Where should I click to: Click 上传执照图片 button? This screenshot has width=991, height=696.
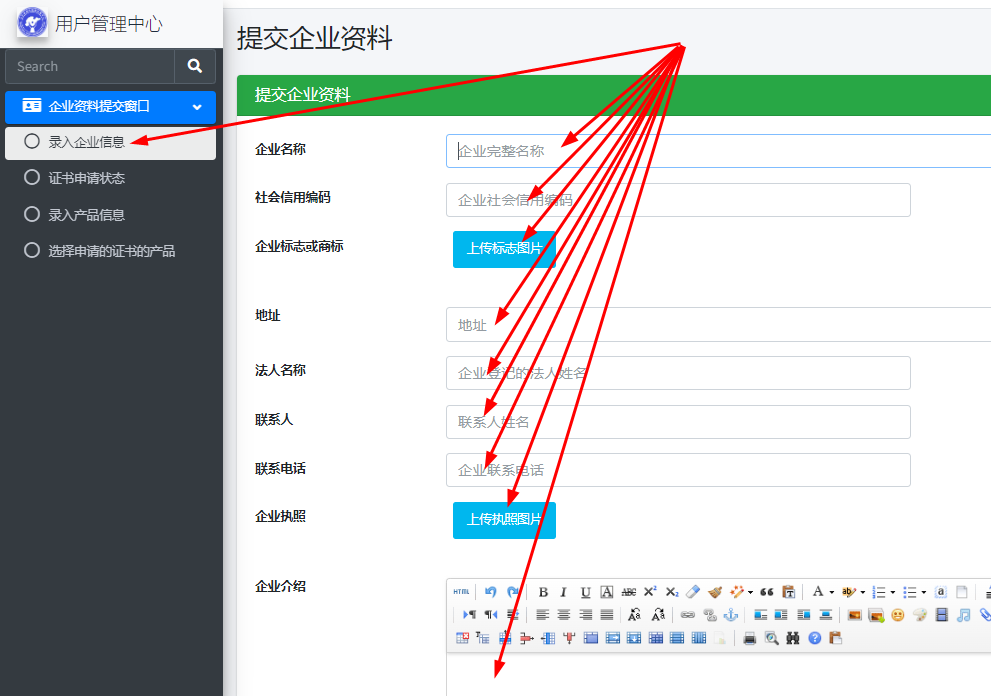pyautogui.click(x=504, y=520)
